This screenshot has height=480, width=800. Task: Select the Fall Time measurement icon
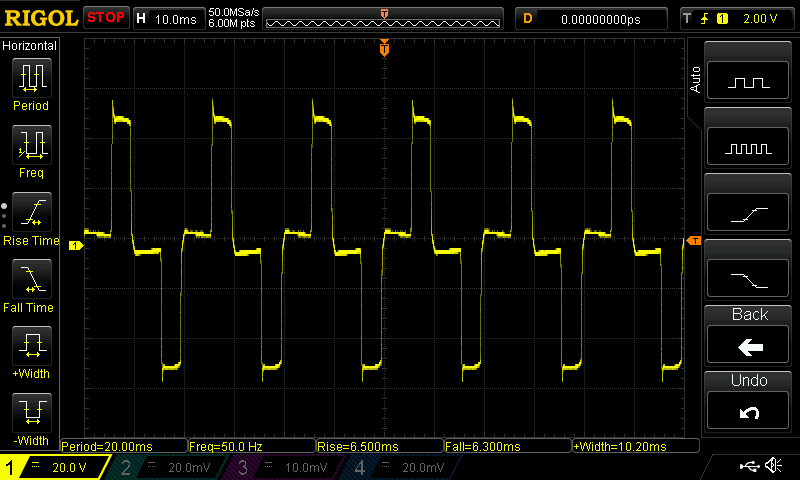pos(32,279)
